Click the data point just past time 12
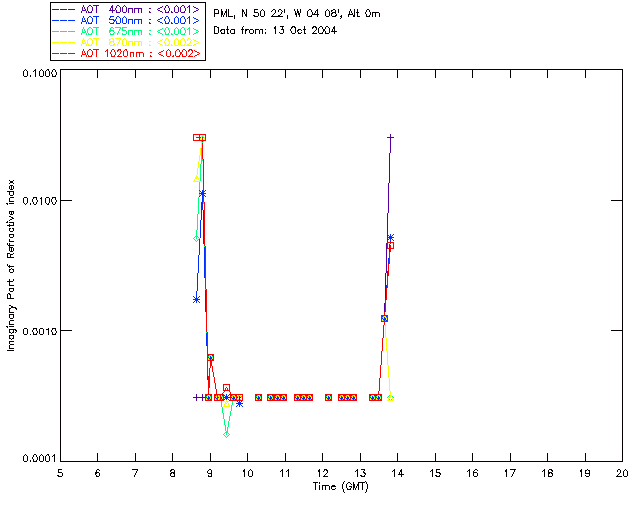The width and height of the screenshot is (640, 512). point(329,398)
